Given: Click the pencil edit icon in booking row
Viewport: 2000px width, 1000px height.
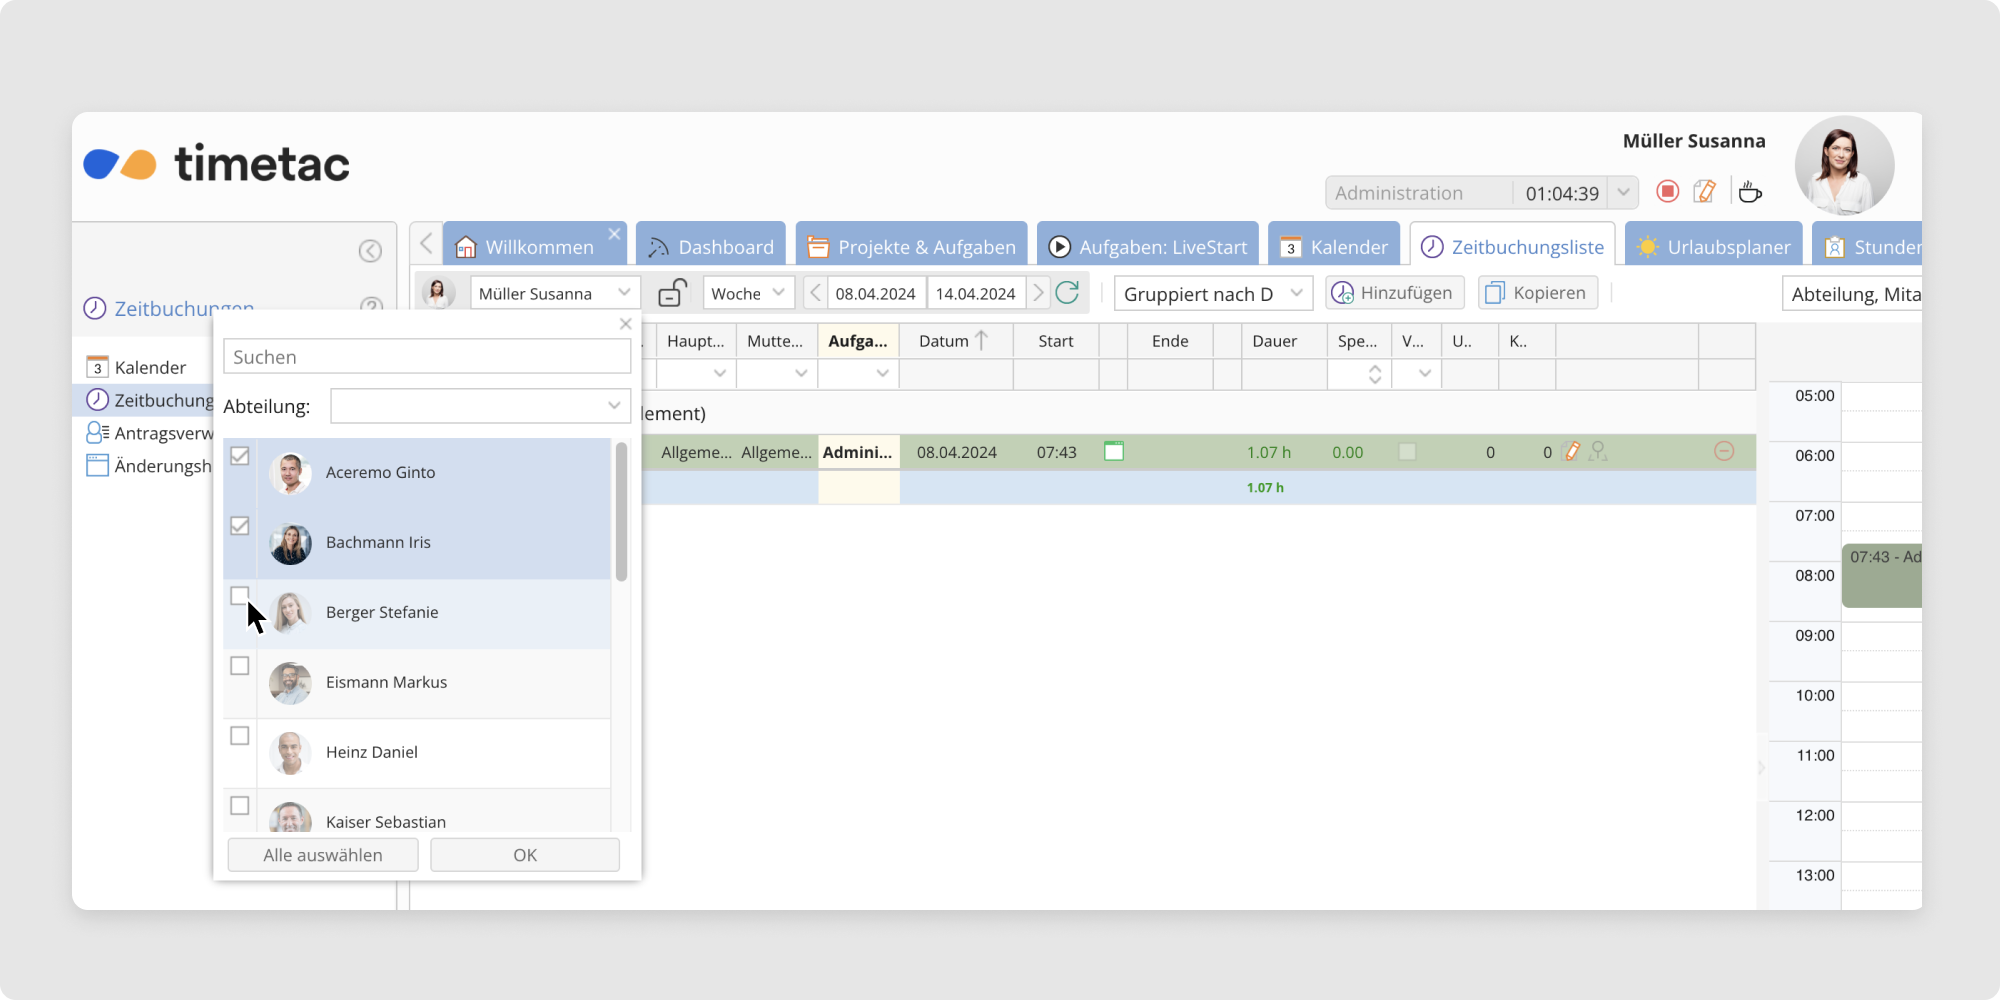Looking at the screenshot, I should pos(1572,452).
